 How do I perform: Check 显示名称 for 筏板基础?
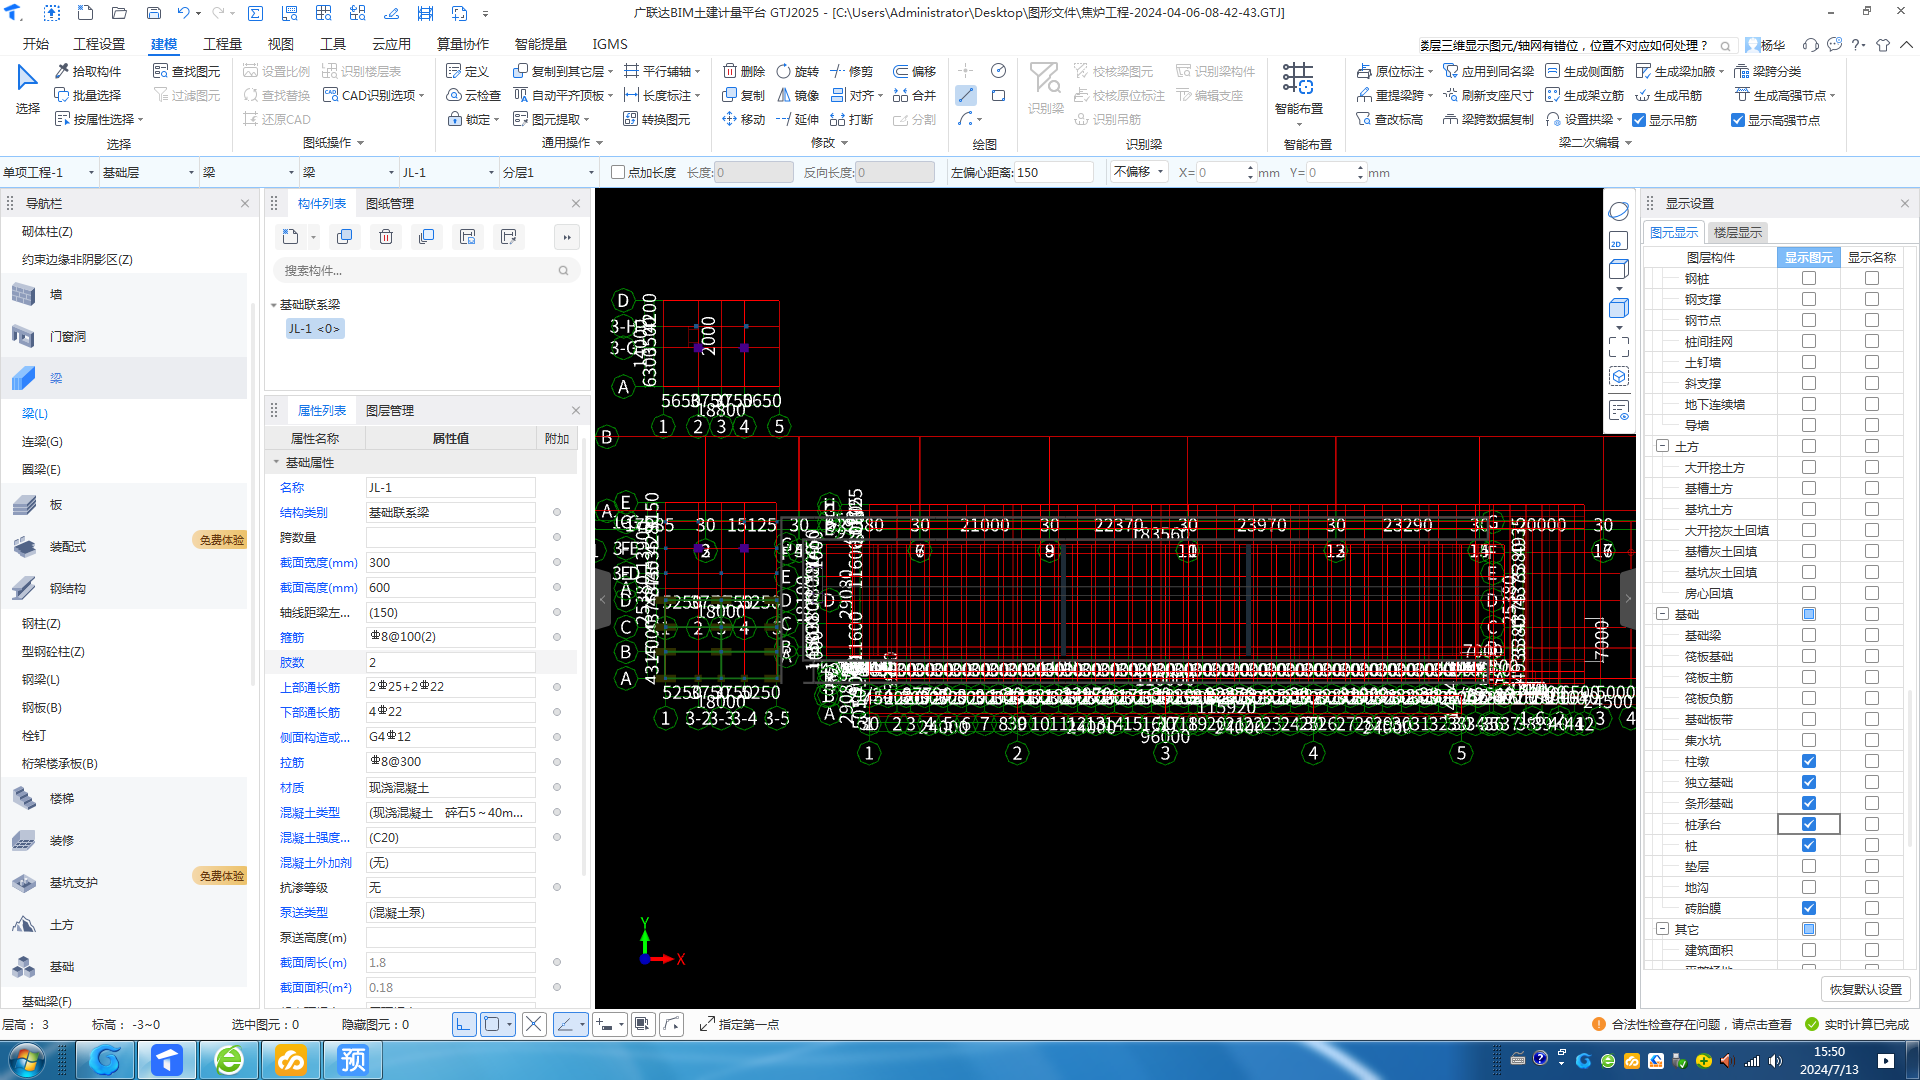pos(1872,656)
